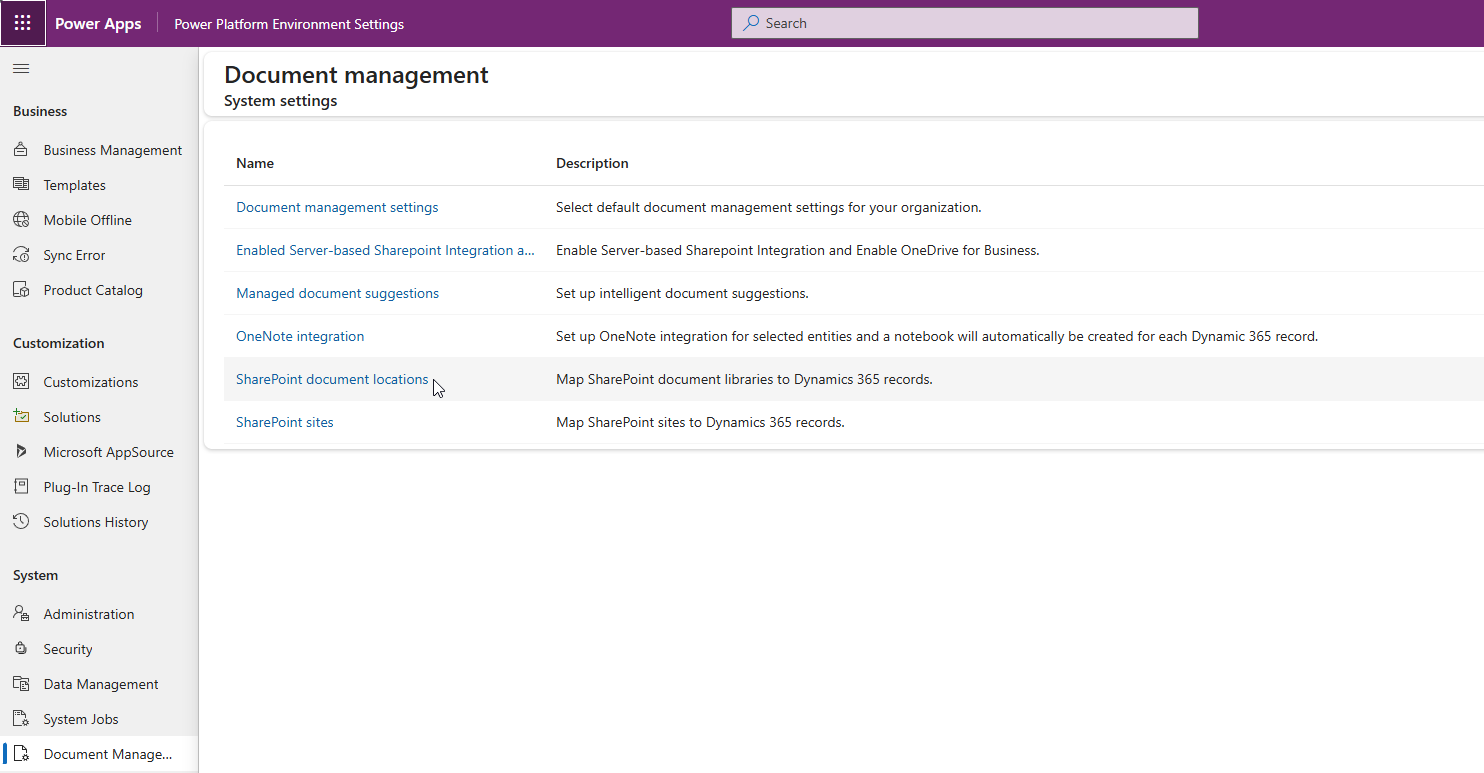The image size is (1484, 773).
Task: Click the Sync Error icon
Action: (21, 255)
